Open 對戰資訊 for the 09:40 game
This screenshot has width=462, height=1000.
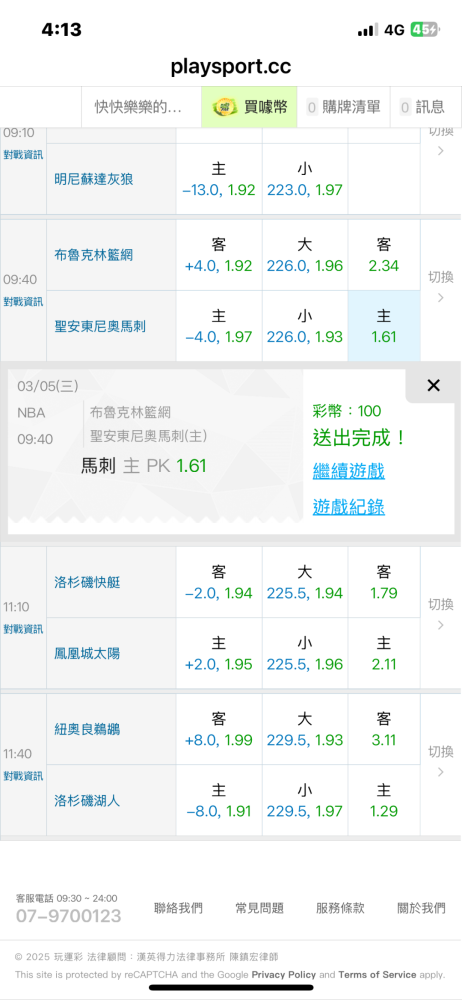pos(23,302)
